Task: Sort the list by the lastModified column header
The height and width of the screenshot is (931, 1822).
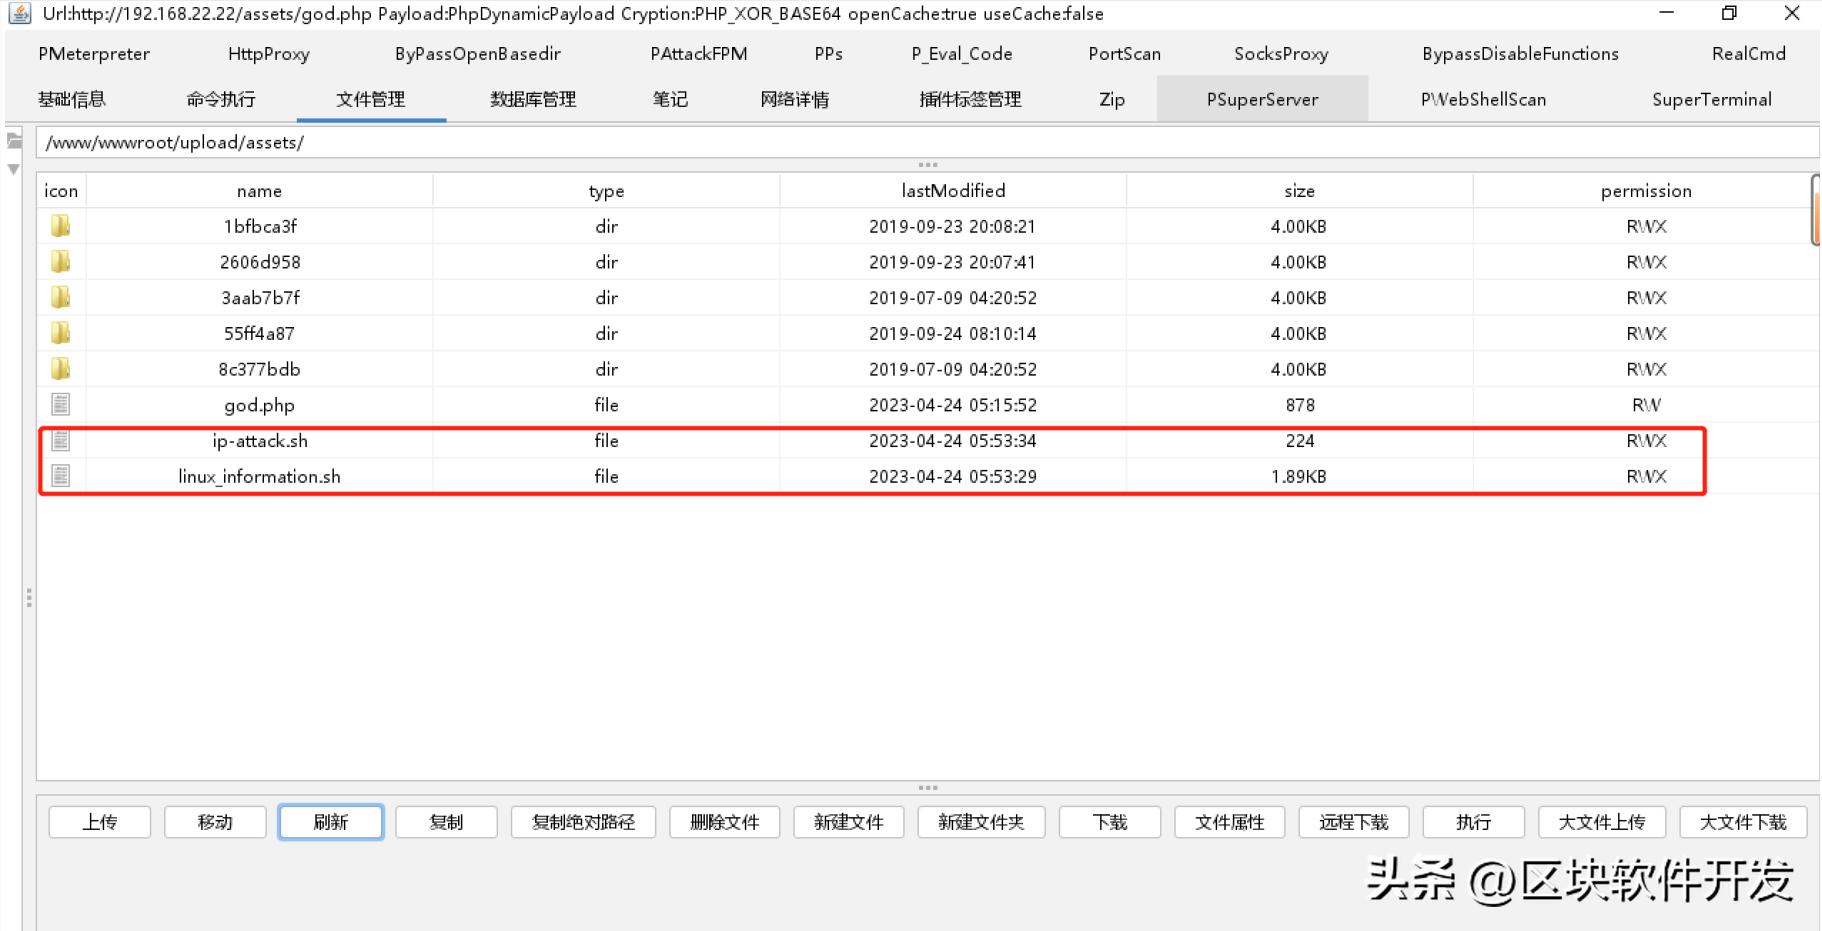Action: 952,191
